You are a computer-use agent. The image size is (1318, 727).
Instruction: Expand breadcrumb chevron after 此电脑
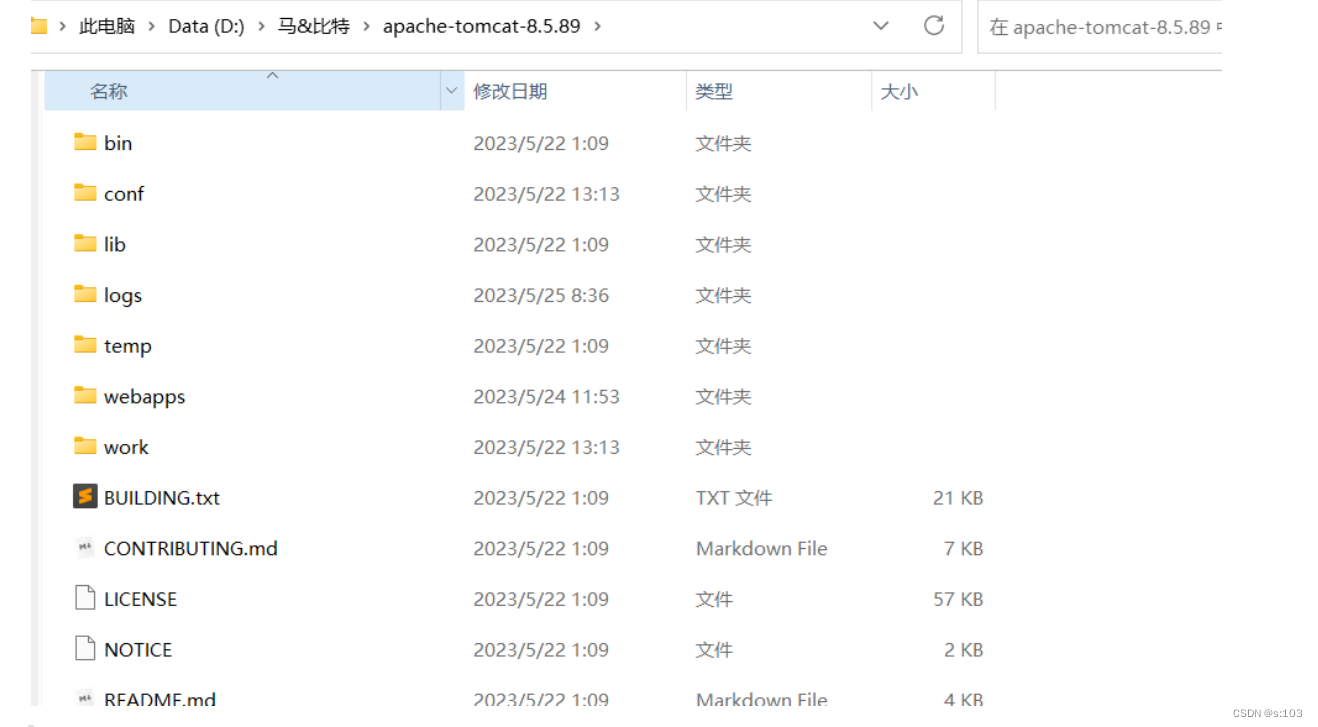point(151,27)
